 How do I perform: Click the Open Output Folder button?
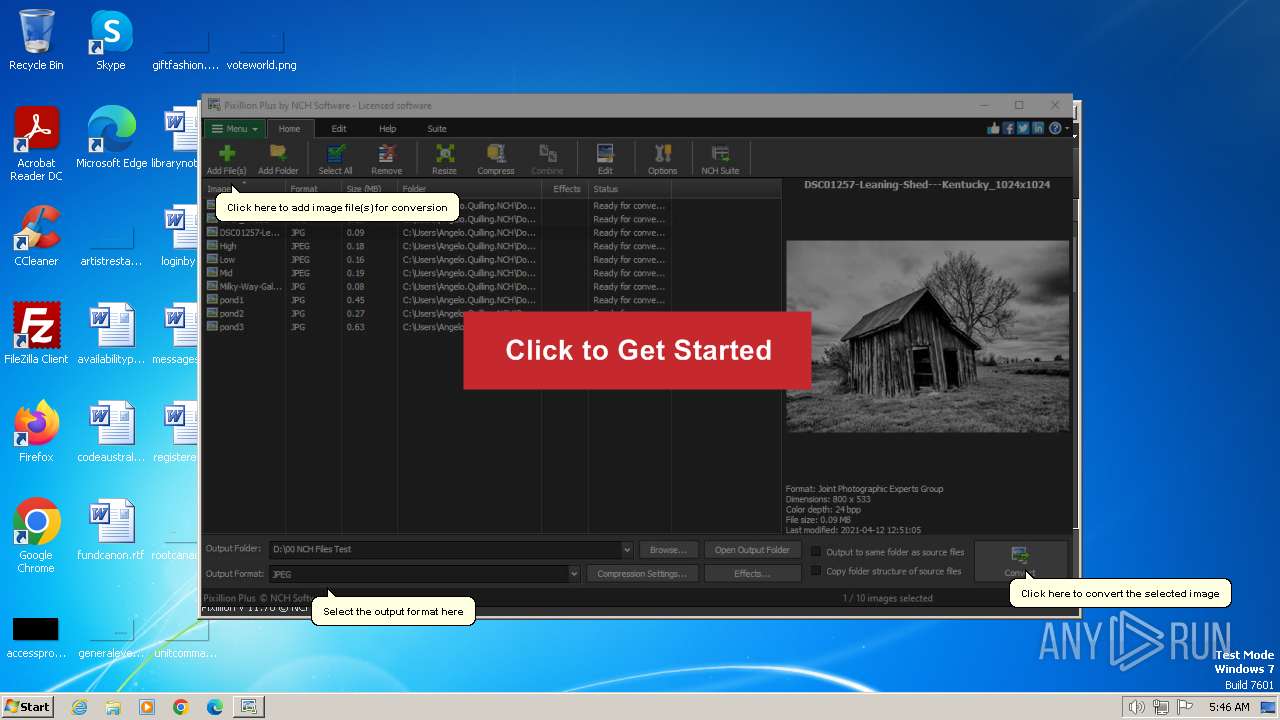[752, 550]
